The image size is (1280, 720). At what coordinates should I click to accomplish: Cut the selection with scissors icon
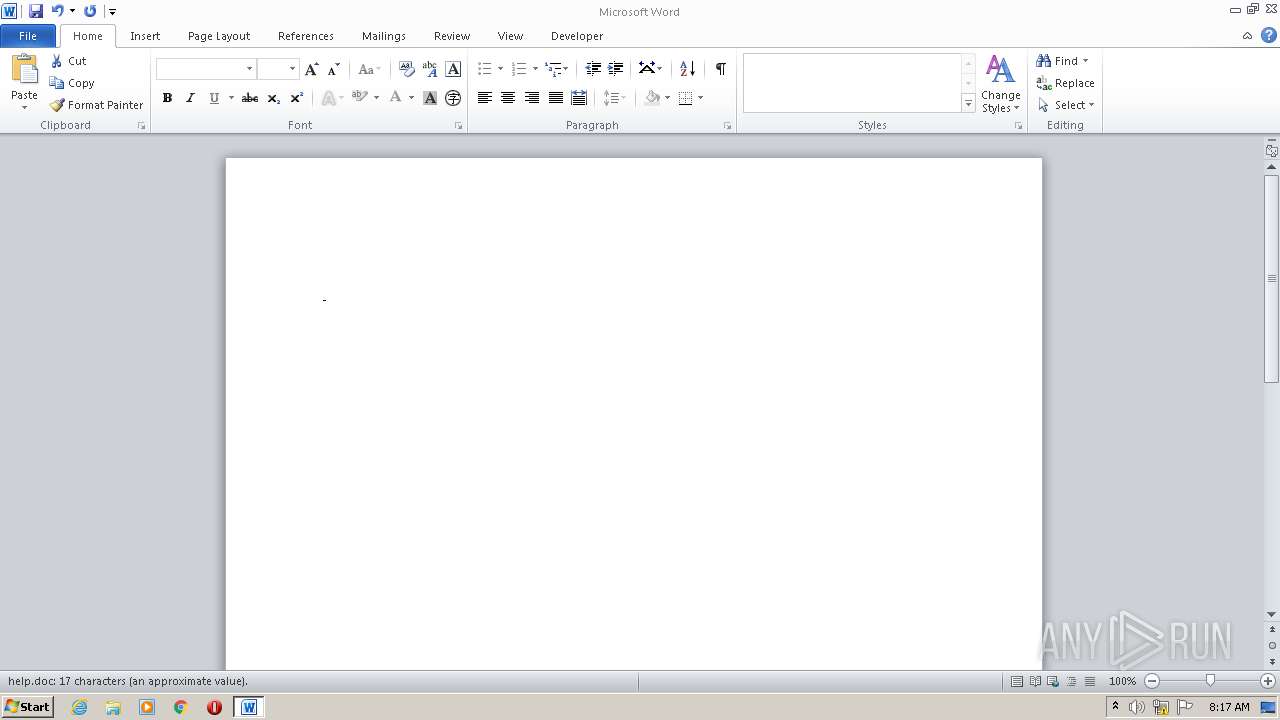click(x=57, y=61)
